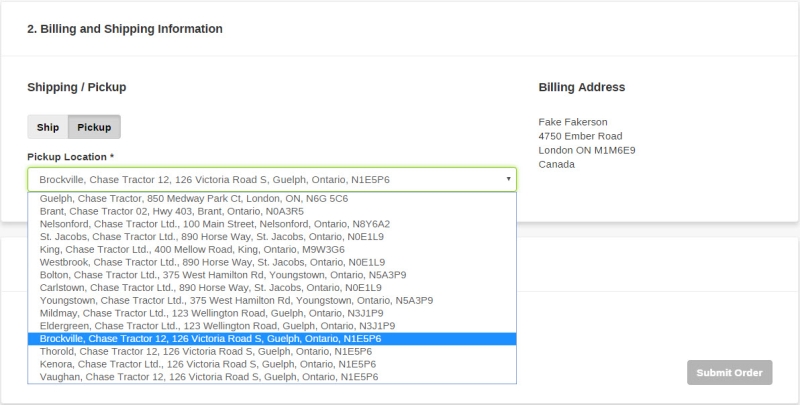Pick Vaughan, Chase Tractor 12 location

click(x=272, y=377)
